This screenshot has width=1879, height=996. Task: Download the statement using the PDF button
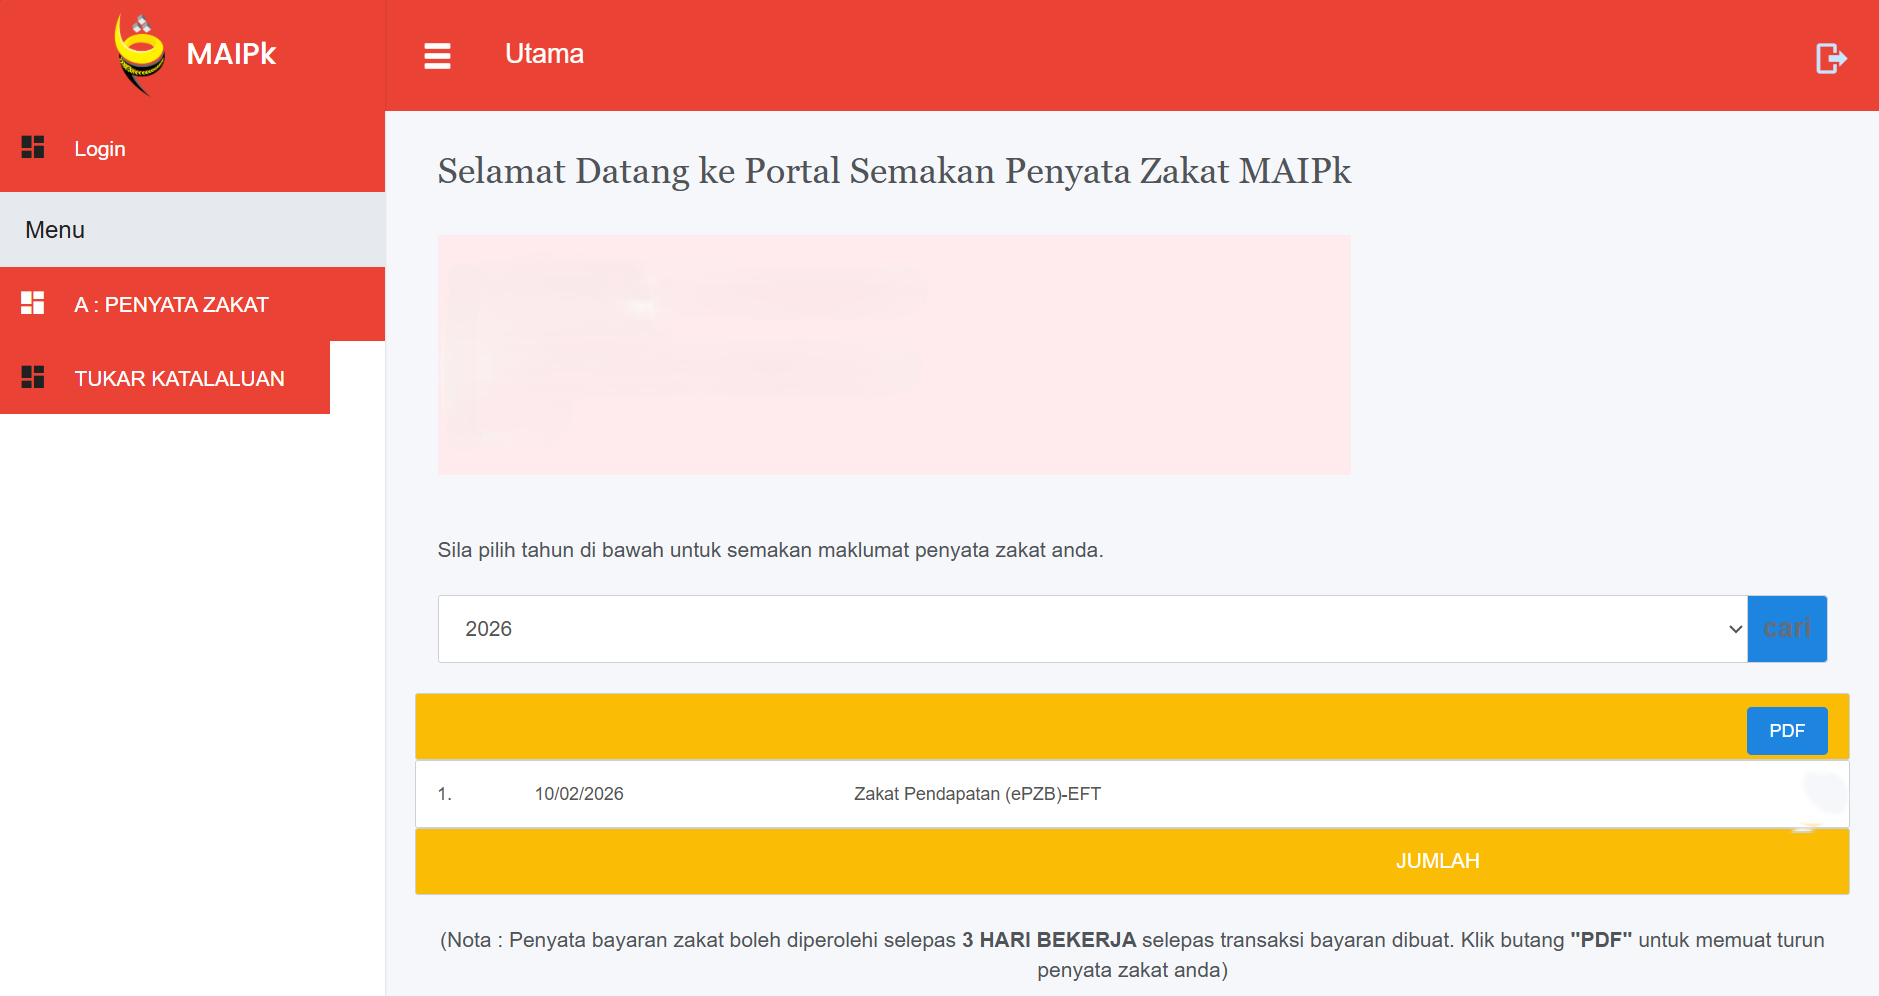click(x=1786, y=731)
